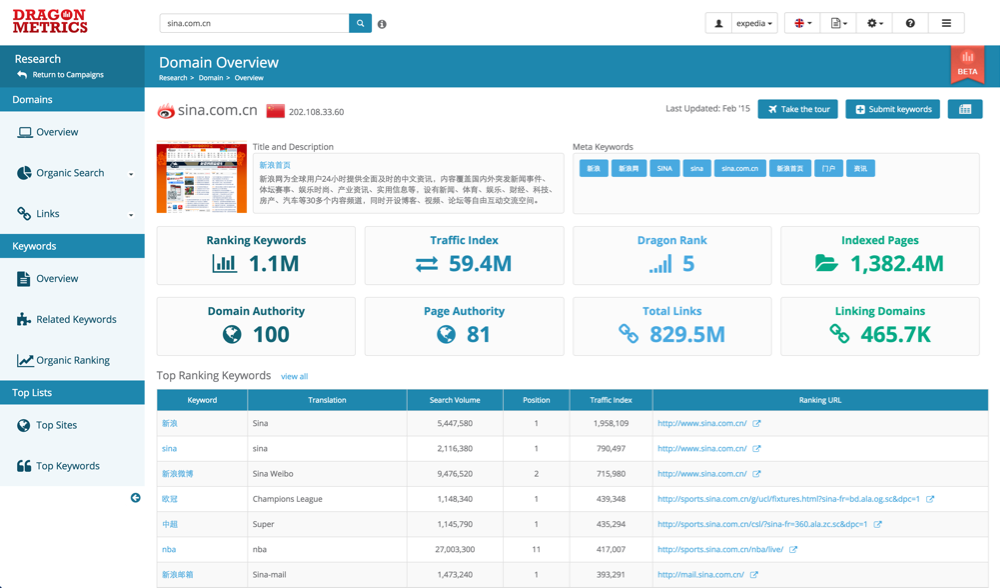Viewport: 1000px width, 588px height.
Task: Click the info icon beside search
Action: [382, 24]
